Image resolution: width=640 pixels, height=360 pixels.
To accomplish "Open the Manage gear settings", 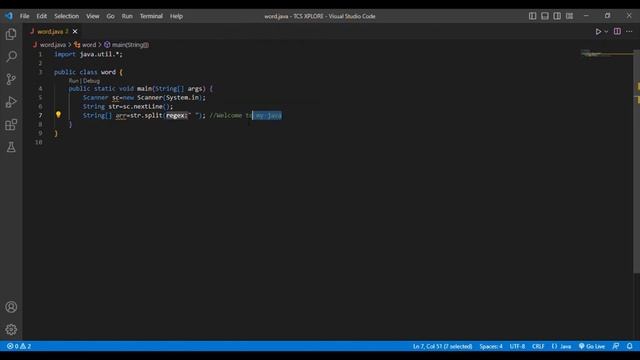I will [11, 329].
